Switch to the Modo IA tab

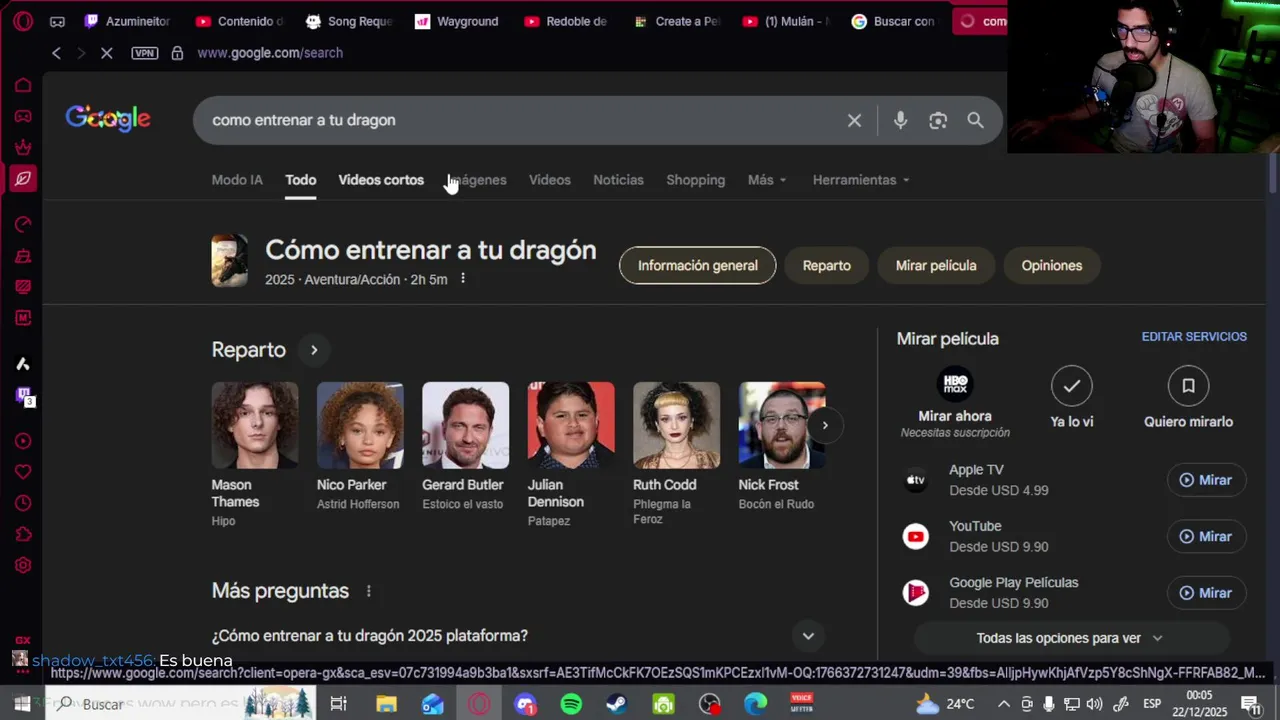(237, 180)
